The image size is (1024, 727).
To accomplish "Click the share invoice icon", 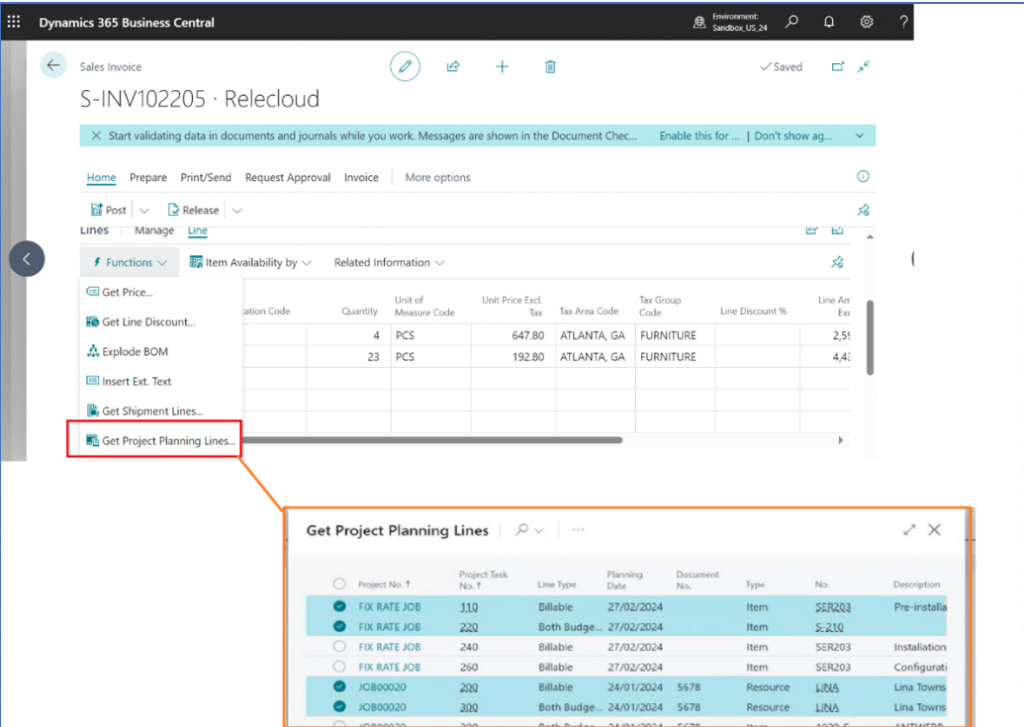I will click(452, 66).
